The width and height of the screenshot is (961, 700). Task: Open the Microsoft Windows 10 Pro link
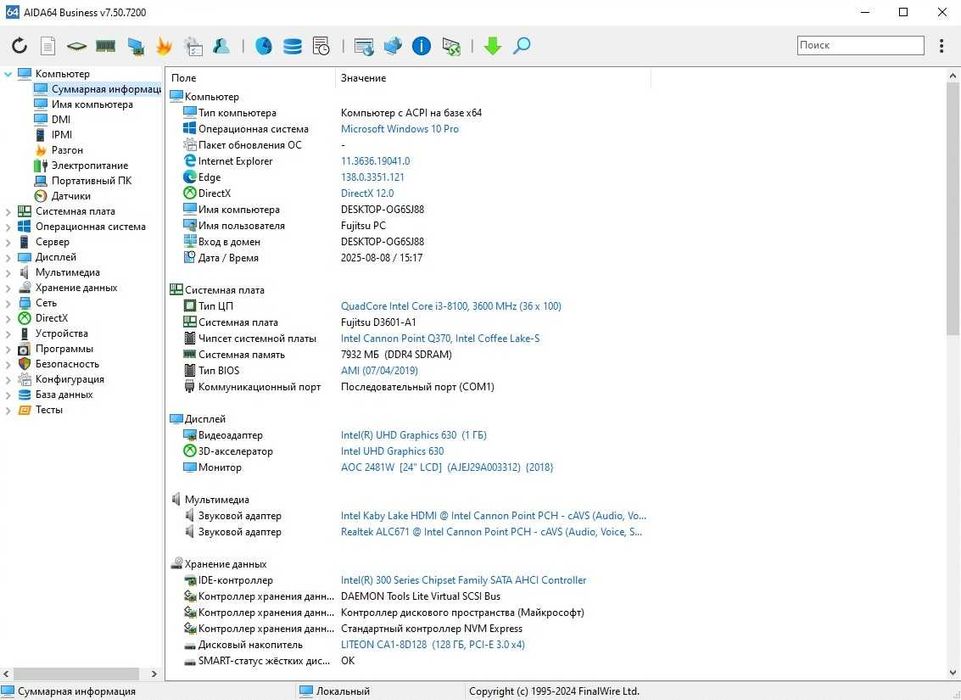[x=400, y=129]
